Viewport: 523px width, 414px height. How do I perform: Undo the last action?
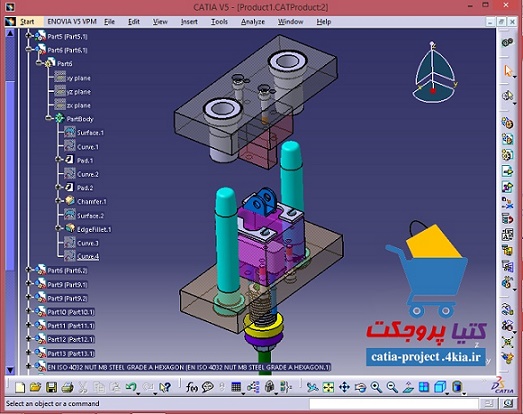tap(130, 387)
